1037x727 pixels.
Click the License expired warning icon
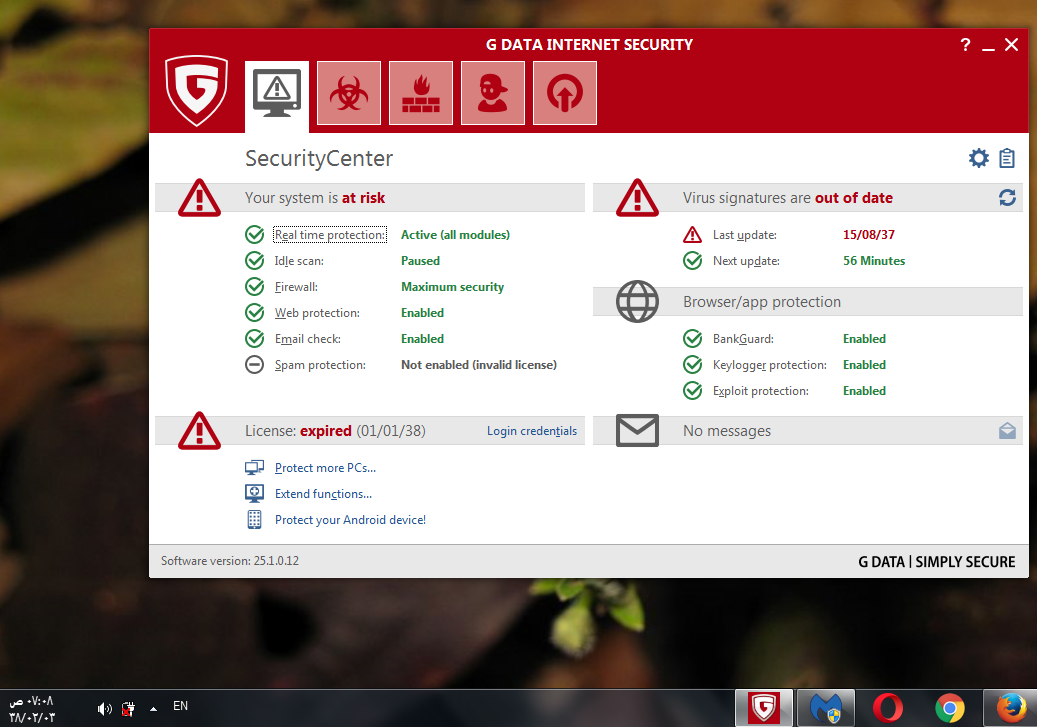click(199, 431)
